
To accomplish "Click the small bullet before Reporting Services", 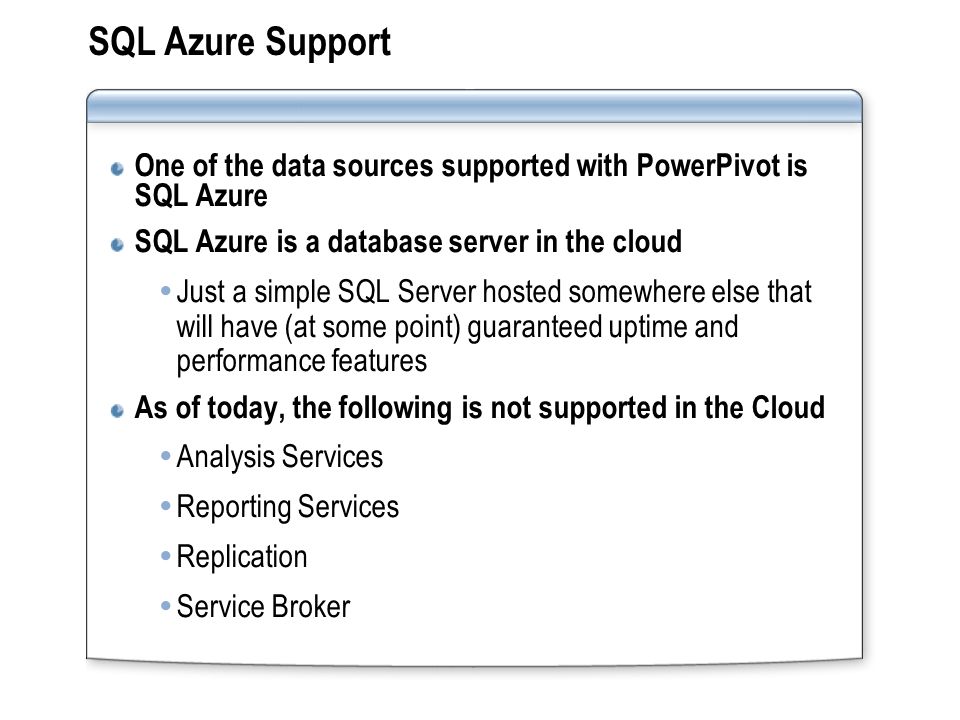I will 165,506.
